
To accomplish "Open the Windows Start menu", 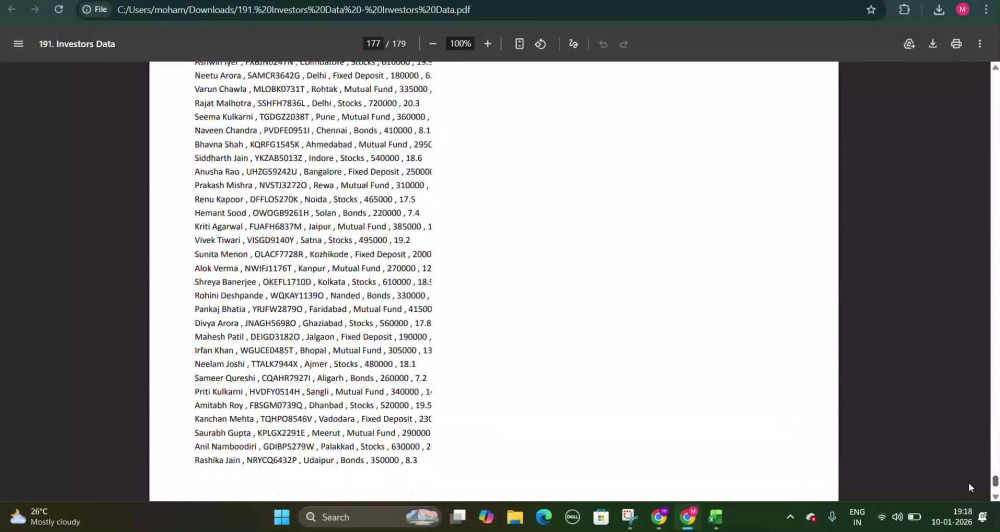I will [281, 517].
